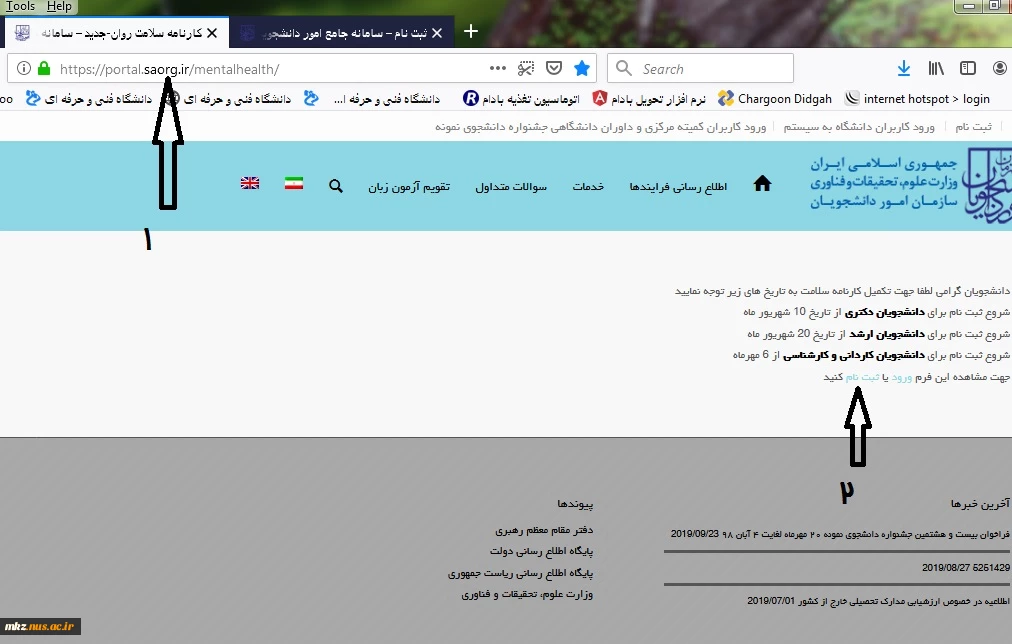Open the Library icon
This screenshot has width=1012, height=644.
936,68
